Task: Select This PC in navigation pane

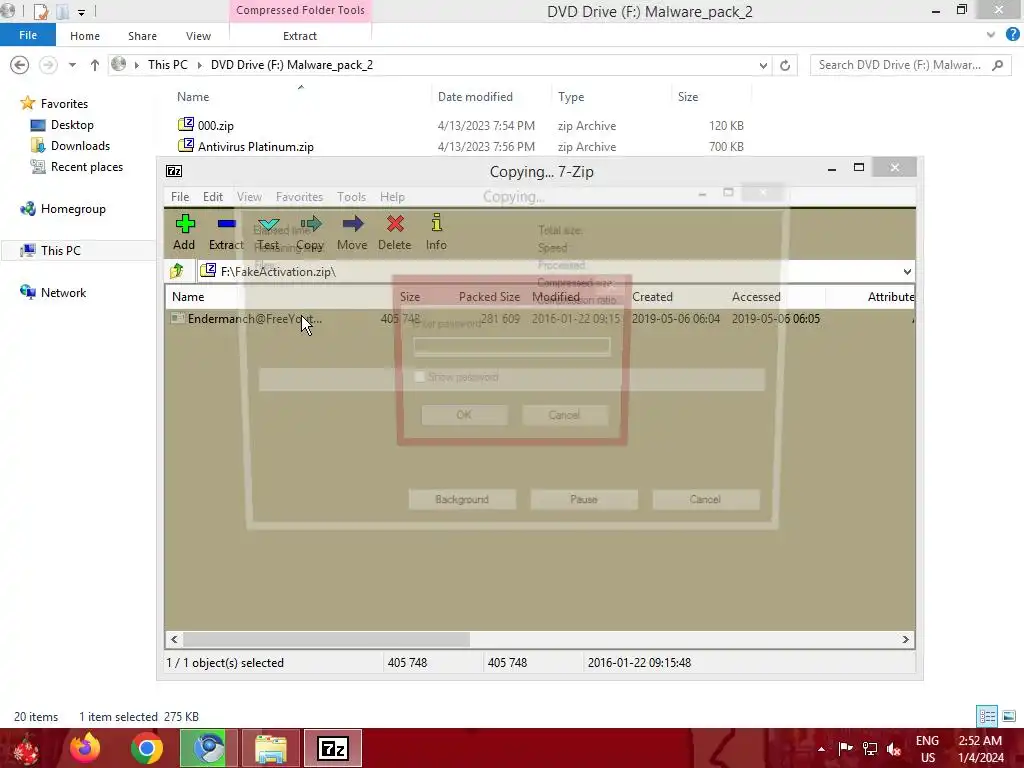Action: [61, 251]
